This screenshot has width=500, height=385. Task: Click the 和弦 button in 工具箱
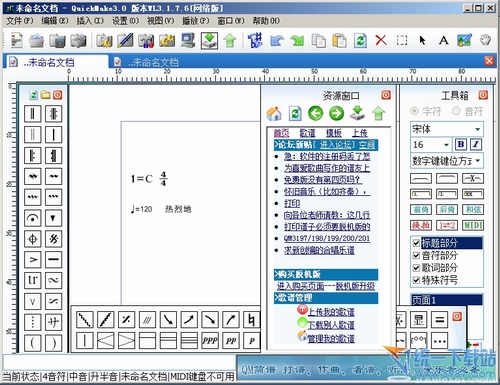click(473, 209)
